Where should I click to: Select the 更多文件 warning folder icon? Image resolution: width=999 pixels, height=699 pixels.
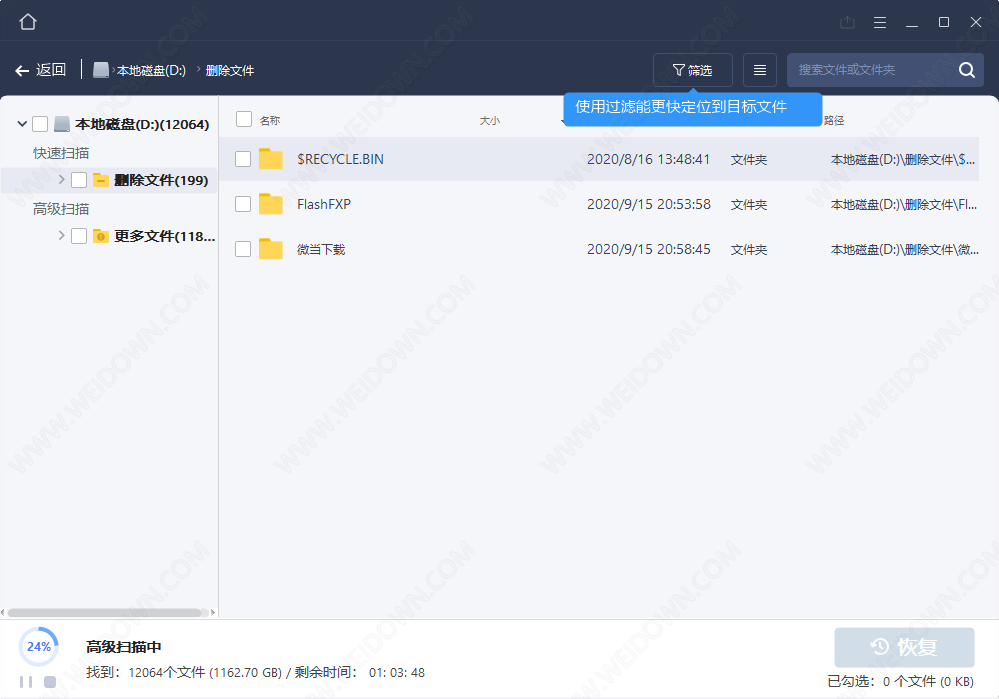pyautogui.click(x=101, y=236)
